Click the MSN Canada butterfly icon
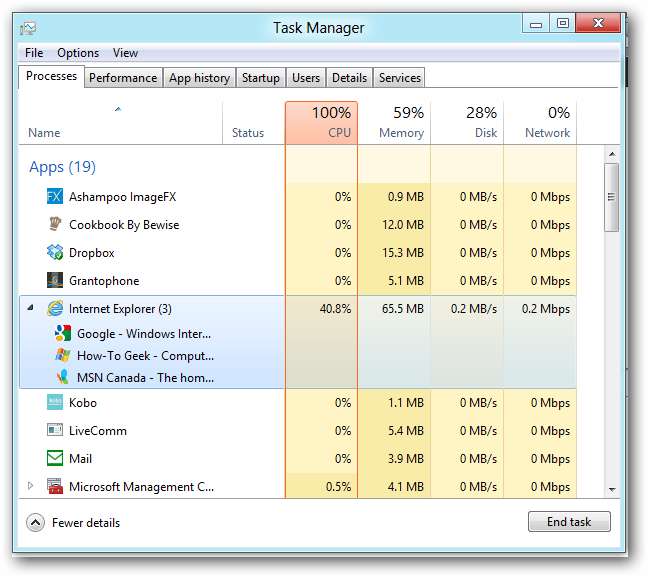The image size is (650, 577). [63, 377]
